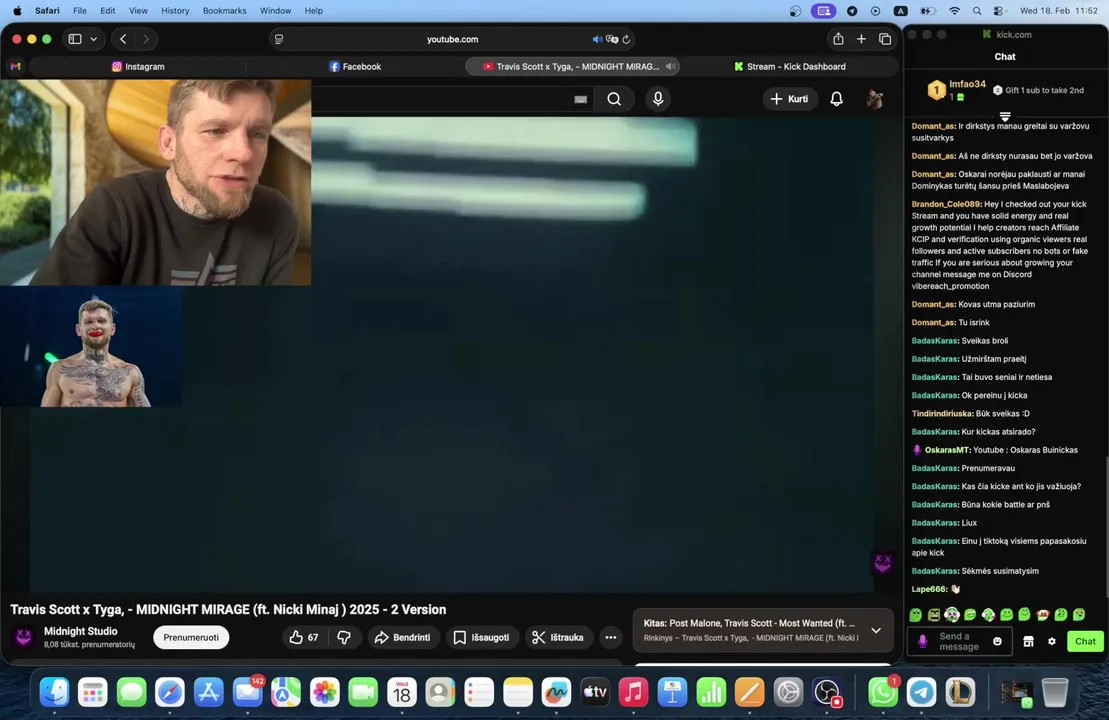Click lmfao34 in the gift leaderboard

[x=967, y=83]
